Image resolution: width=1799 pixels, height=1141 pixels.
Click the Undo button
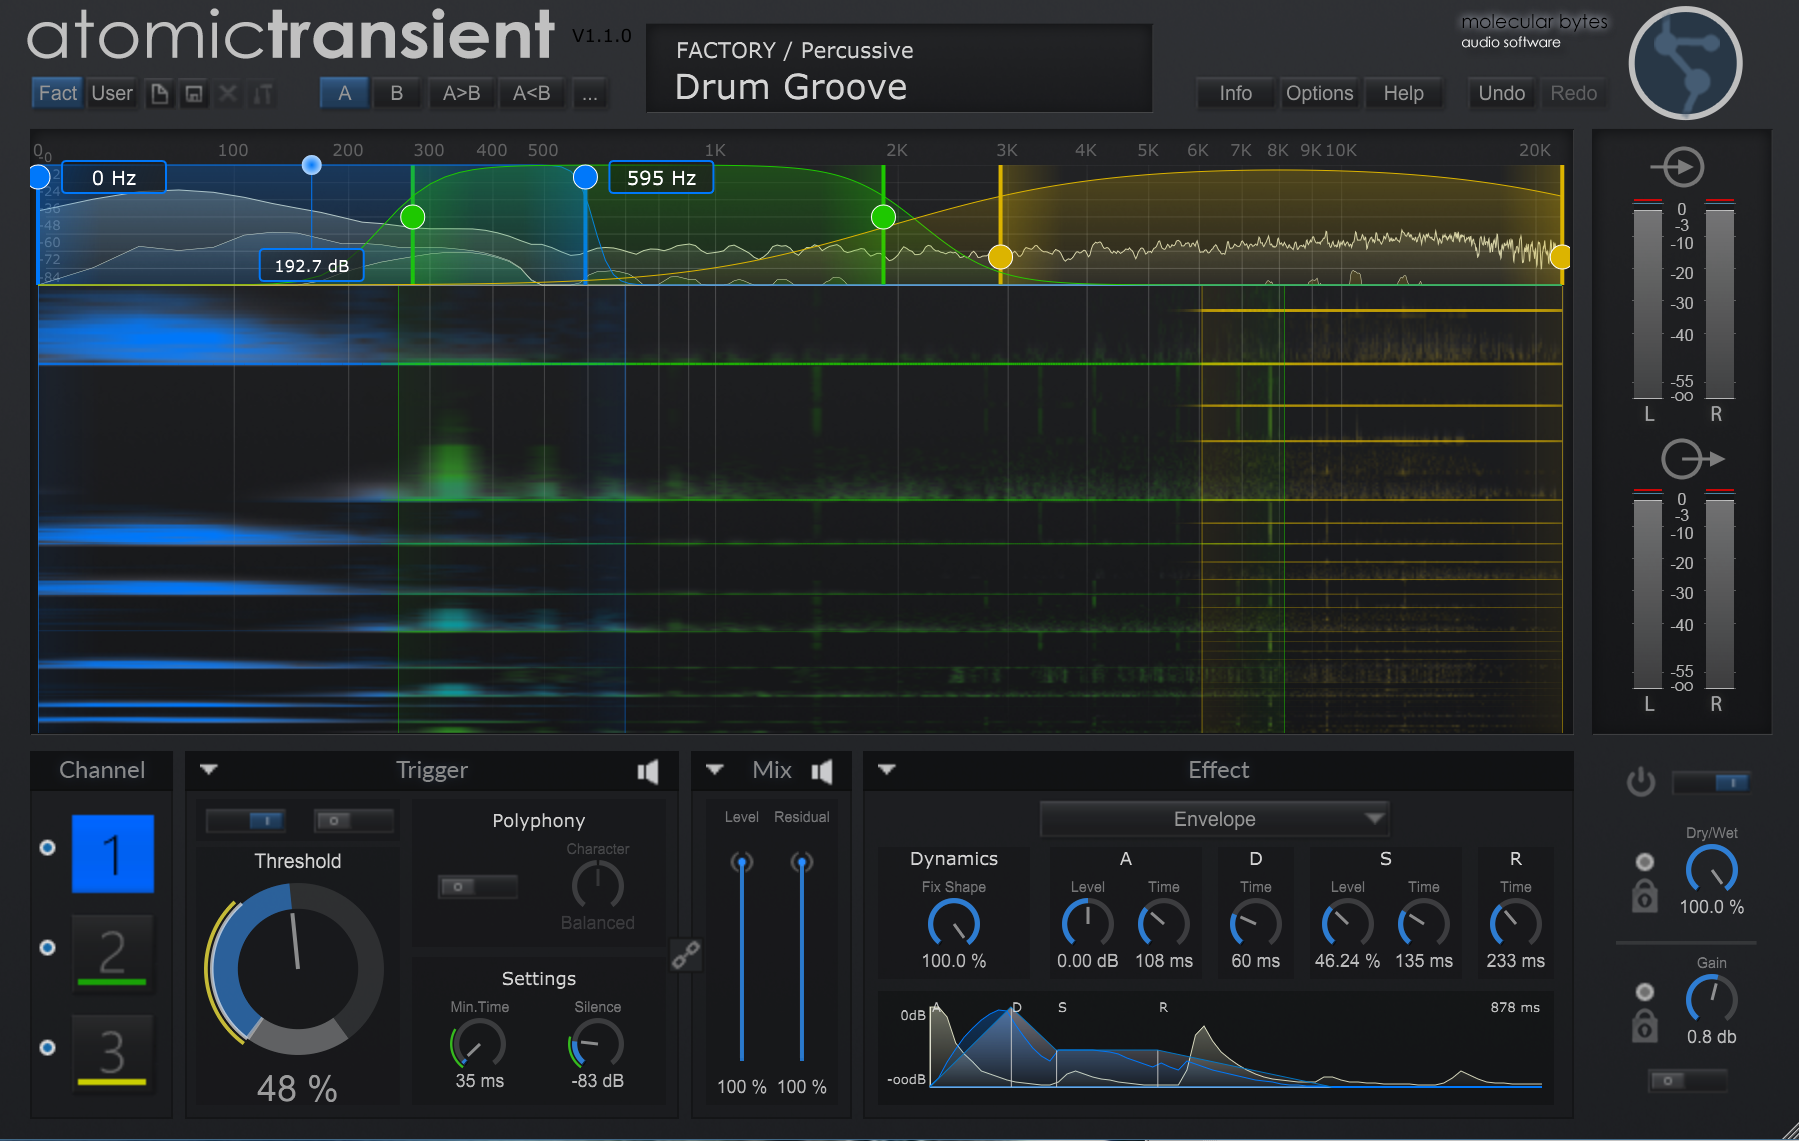[1500, 93]
